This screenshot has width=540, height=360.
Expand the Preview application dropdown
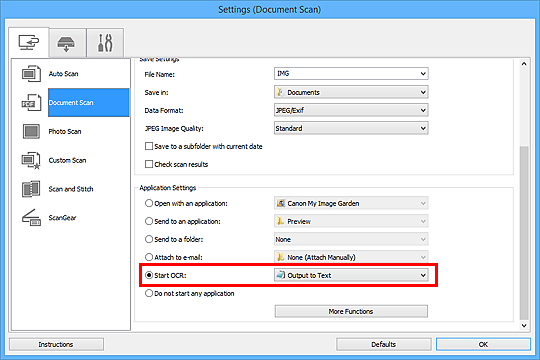tap(351, 221)
